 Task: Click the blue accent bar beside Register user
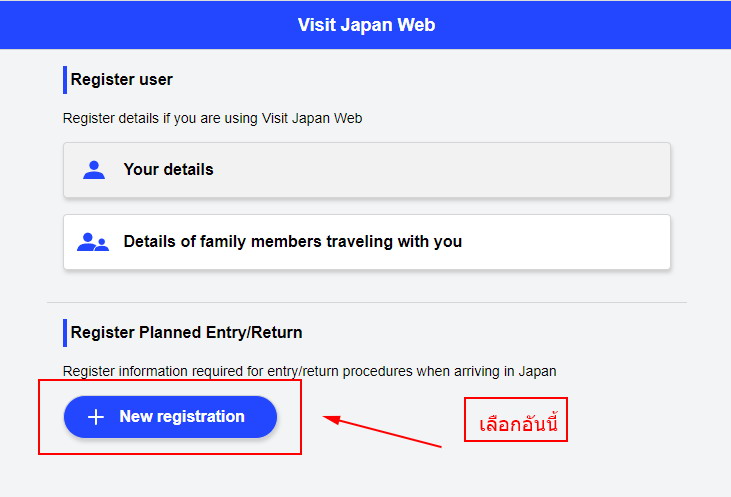coord(65,80)
